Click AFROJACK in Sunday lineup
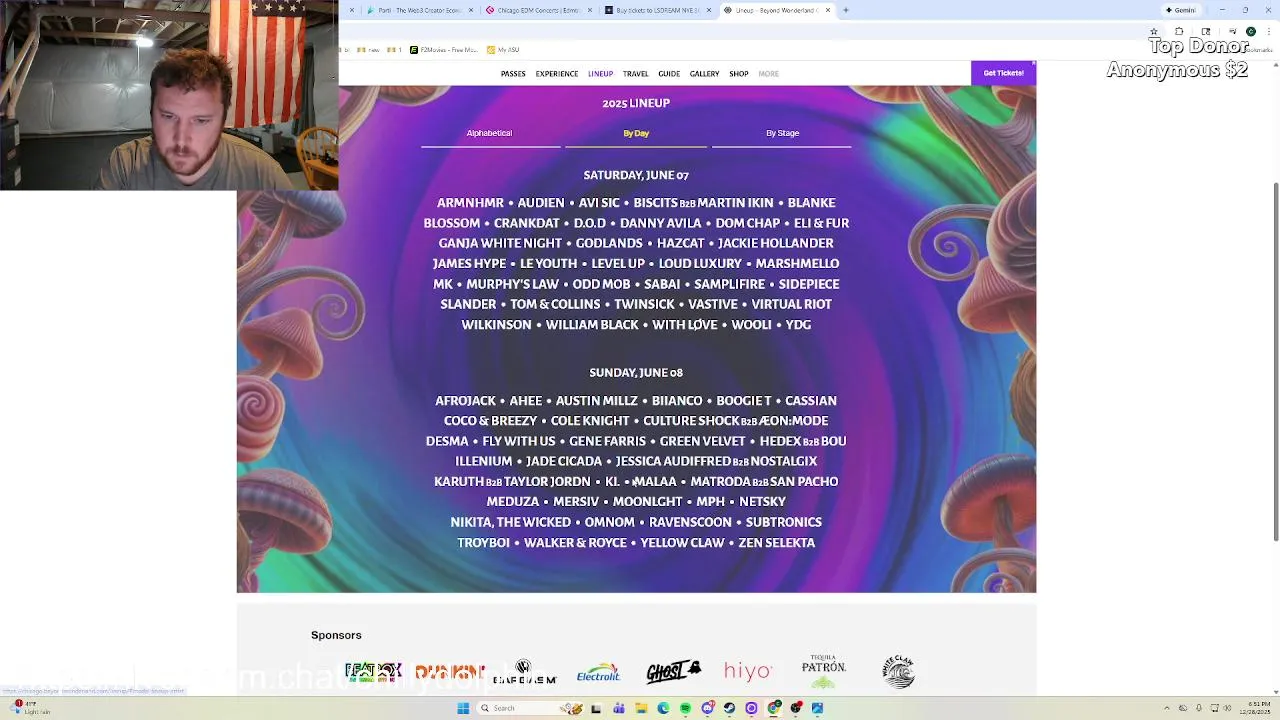1280x720 pixels. [465, 401]
